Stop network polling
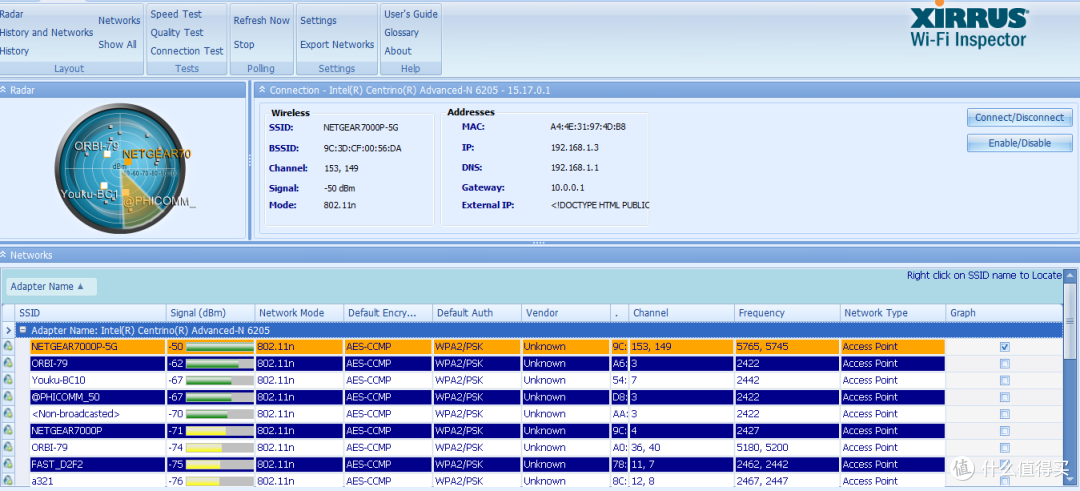The image size is (1080, 491). click(244, 44)
